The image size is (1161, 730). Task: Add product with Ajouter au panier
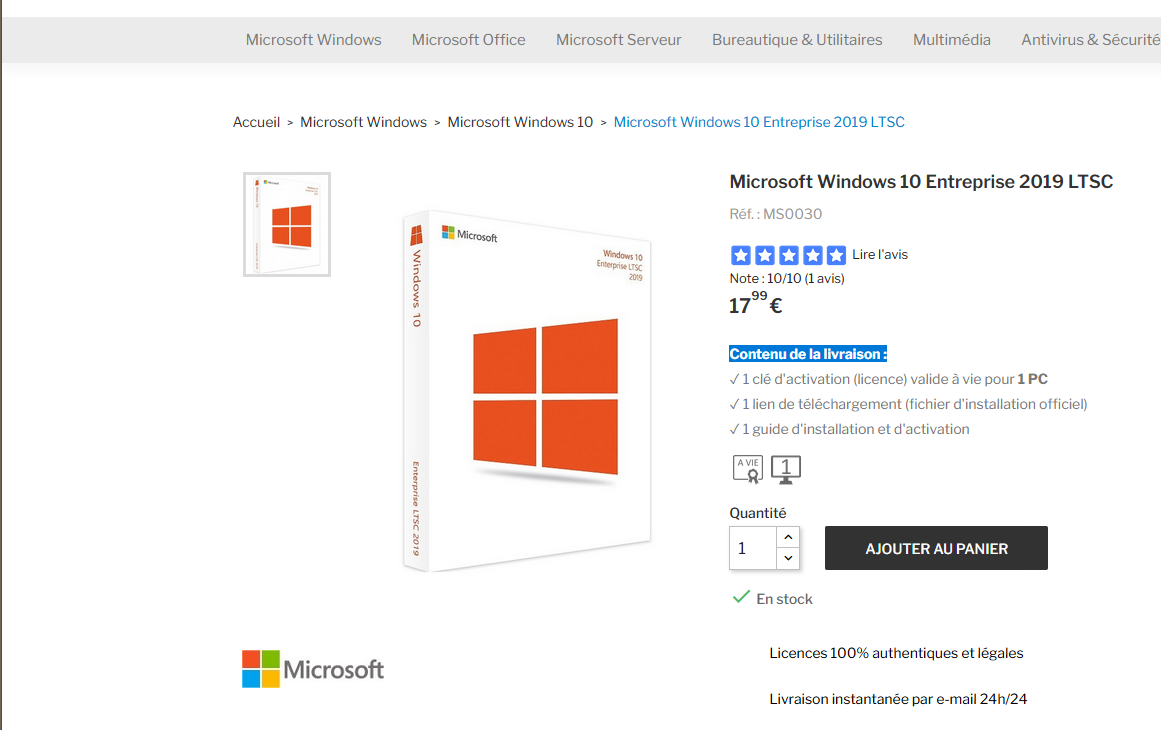pyautogui.click(x=936, y=548)
